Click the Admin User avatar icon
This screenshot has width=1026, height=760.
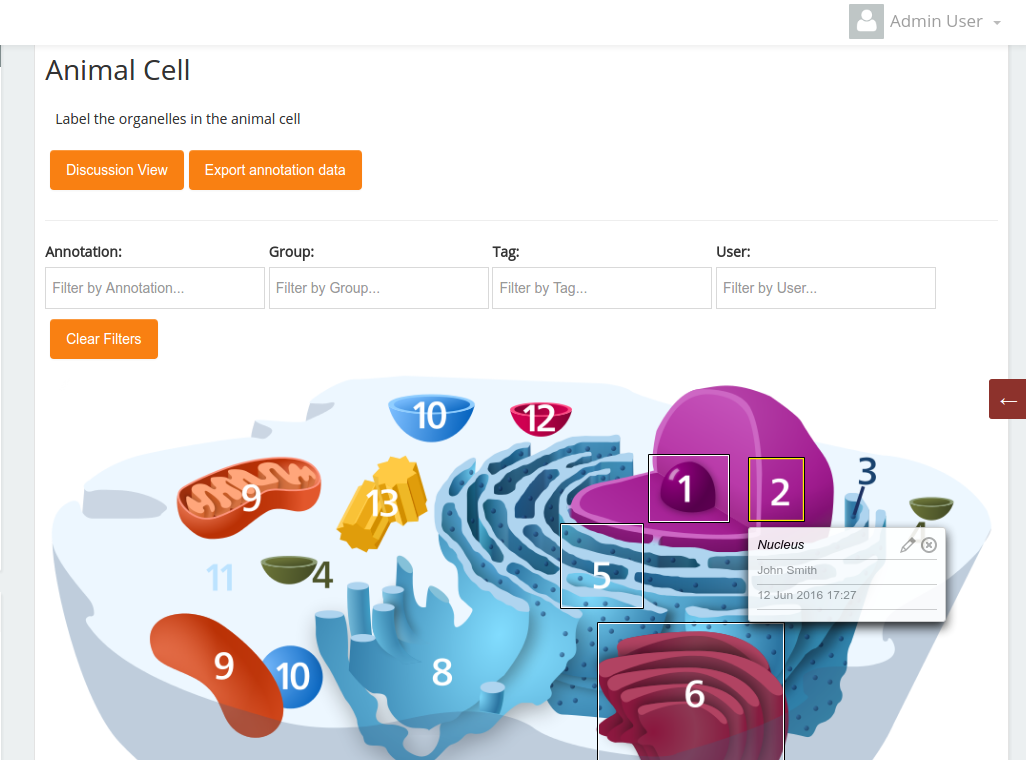866,21
